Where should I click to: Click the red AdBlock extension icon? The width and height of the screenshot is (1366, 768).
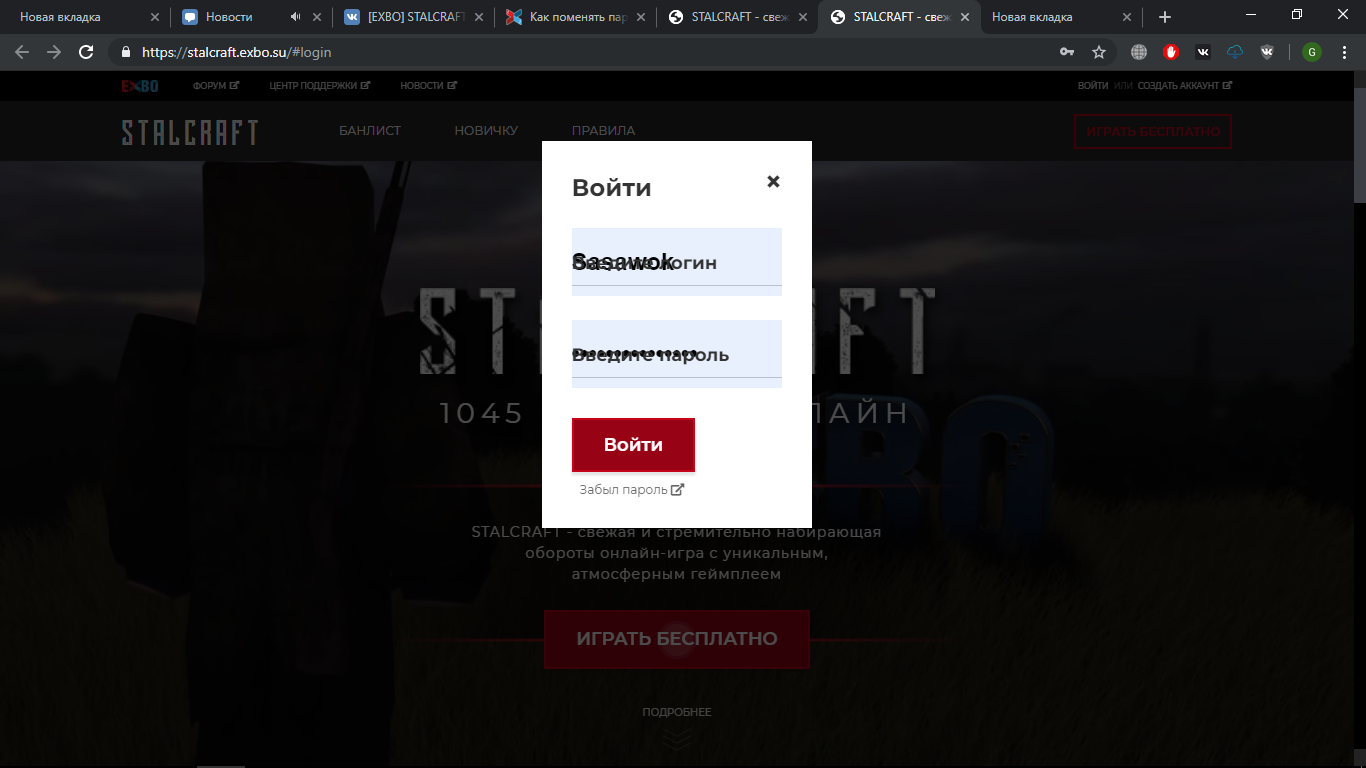click(x=1171, y=52)
